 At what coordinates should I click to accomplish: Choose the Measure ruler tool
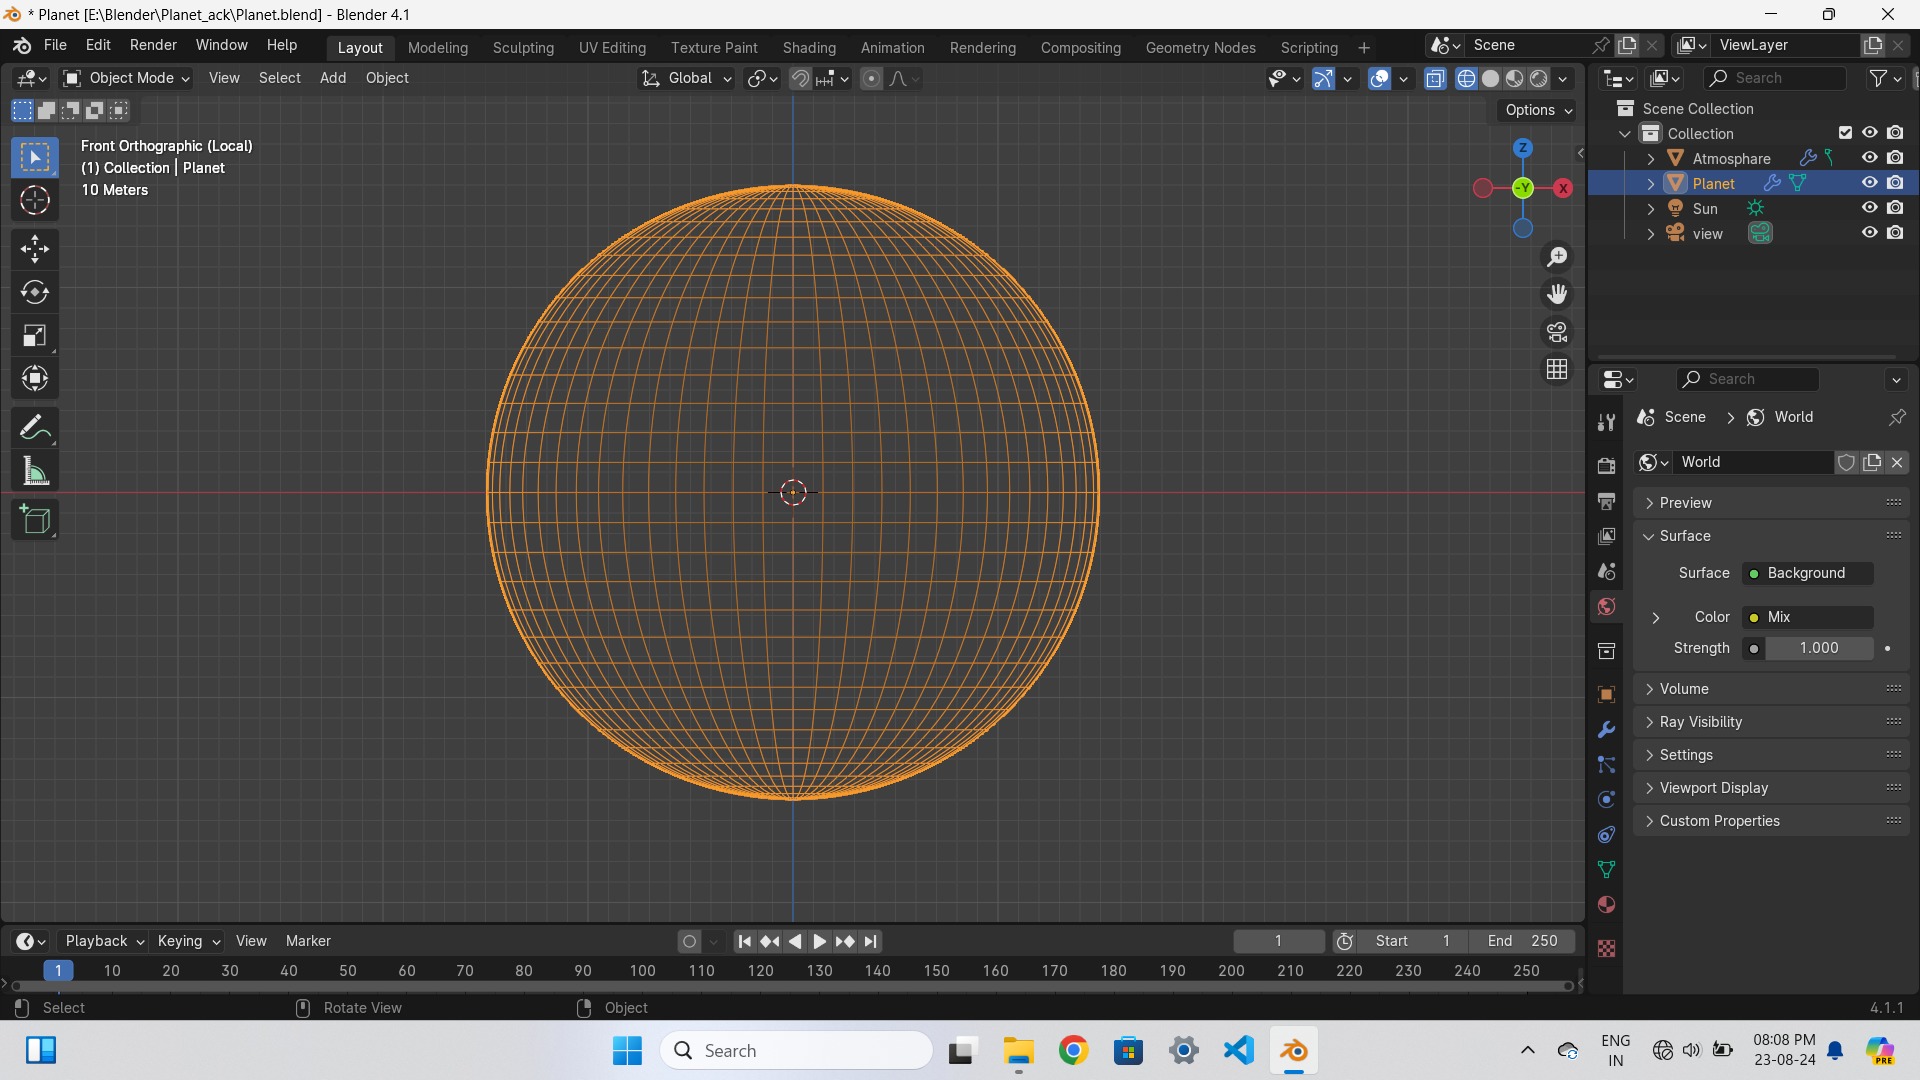[35, 471]
